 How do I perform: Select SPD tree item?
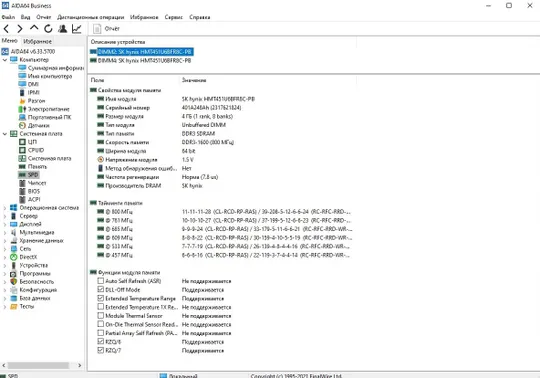[x=33, y=175]
